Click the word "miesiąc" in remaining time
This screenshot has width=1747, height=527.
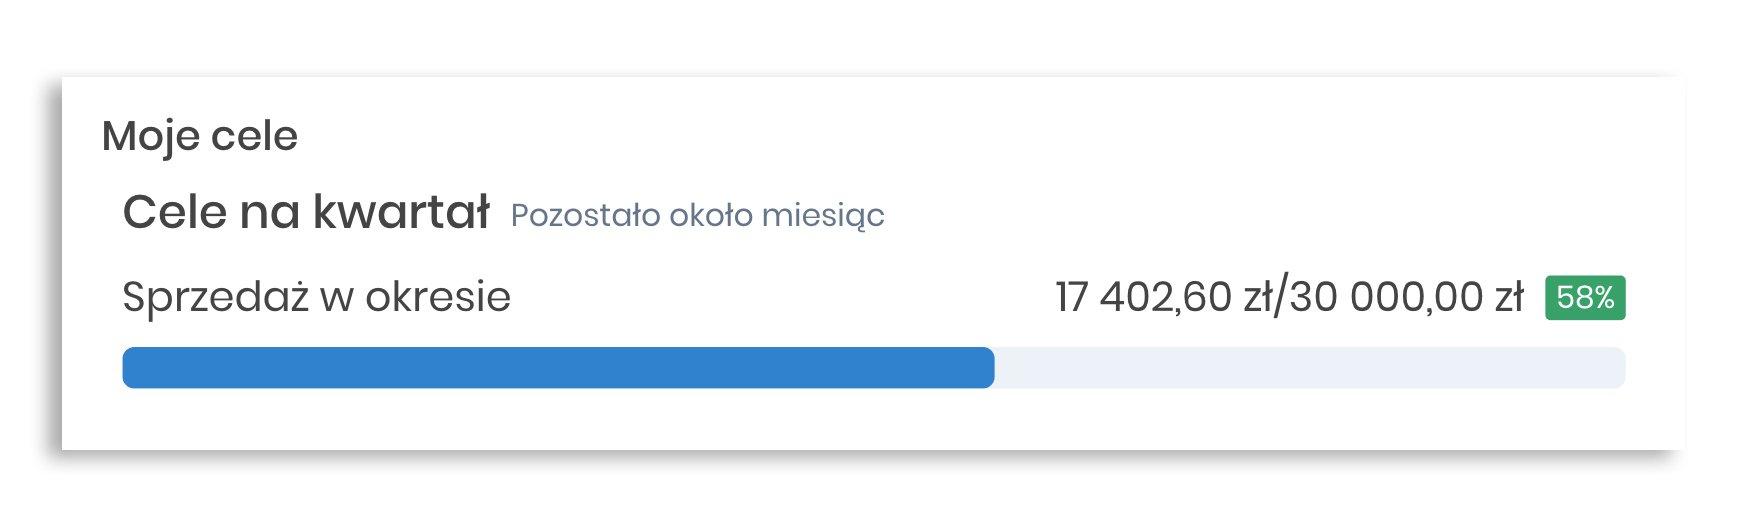click(823, 216)
